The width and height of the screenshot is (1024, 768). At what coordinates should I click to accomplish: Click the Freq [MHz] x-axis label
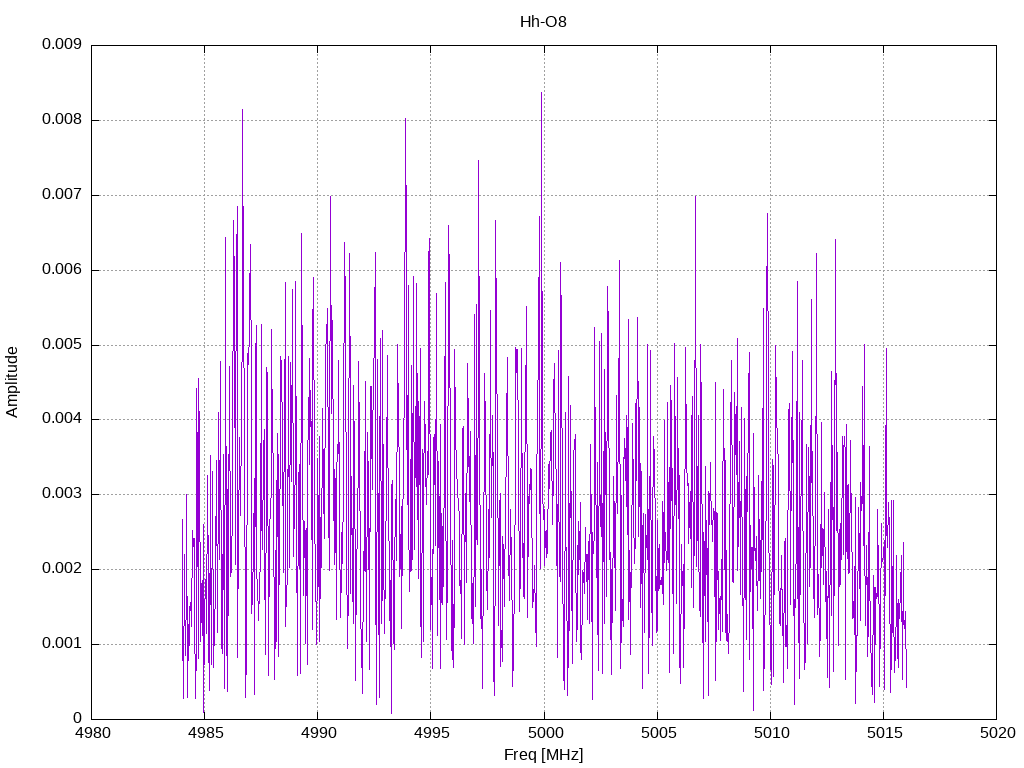tap(543, 755)
